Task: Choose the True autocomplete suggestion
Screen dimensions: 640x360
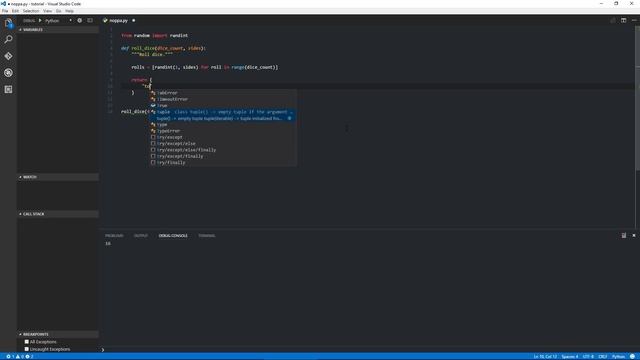Action: [222, 105]
